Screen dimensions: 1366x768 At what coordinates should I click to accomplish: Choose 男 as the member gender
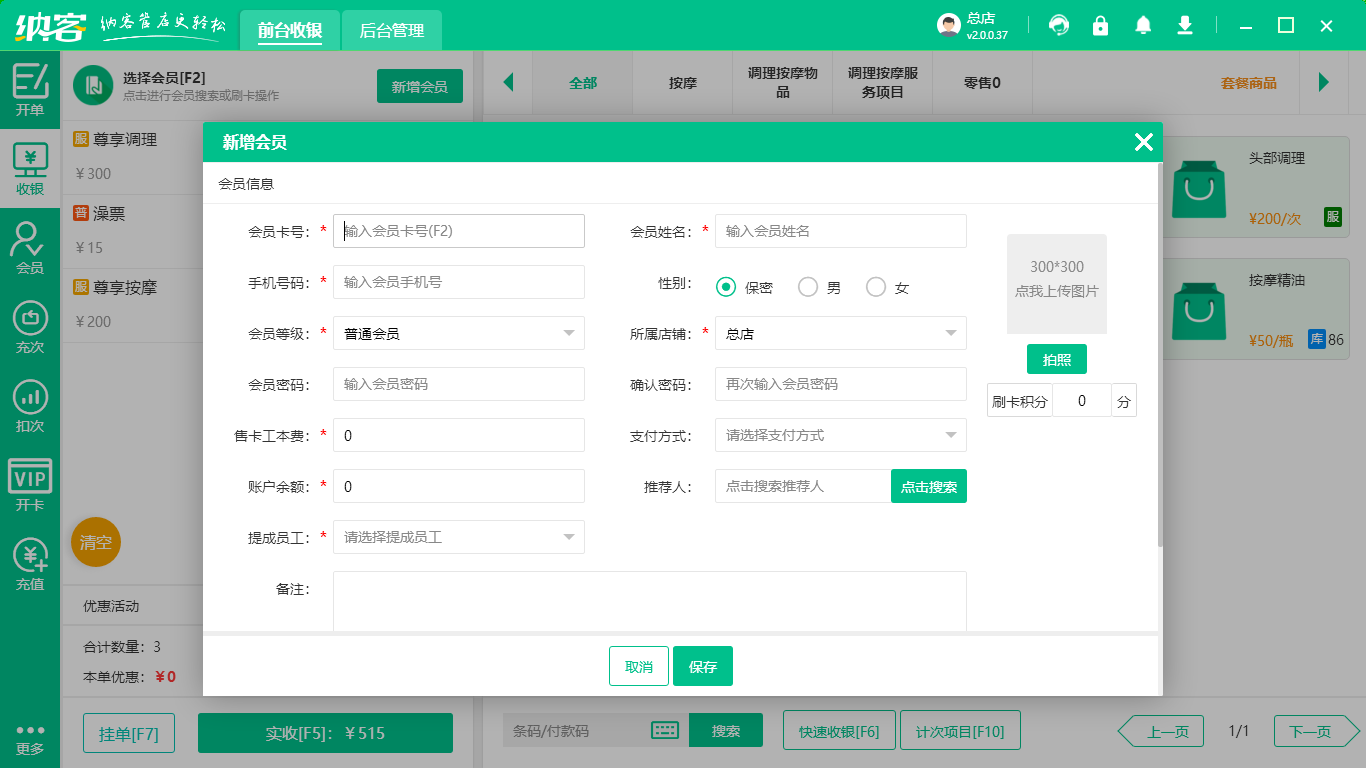[x=808, y=287]
